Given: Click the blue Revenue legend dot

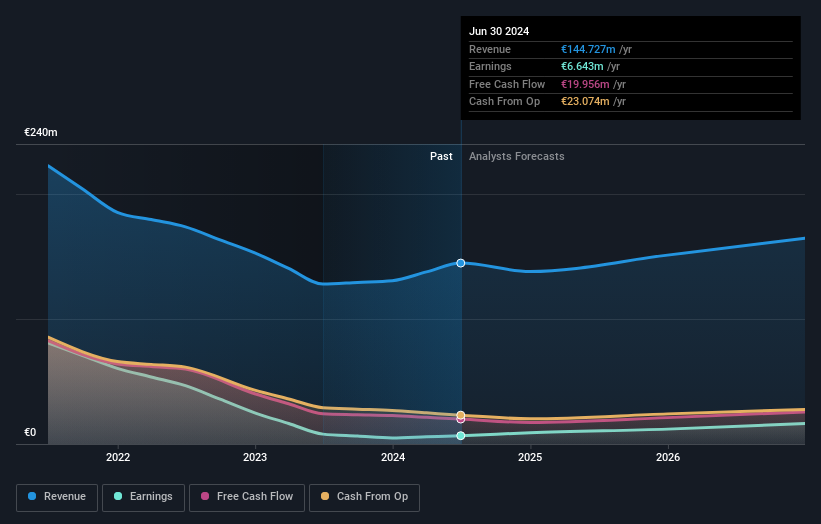Looking at the screenshot, I should pyautogui.click(x=32, y=497).
